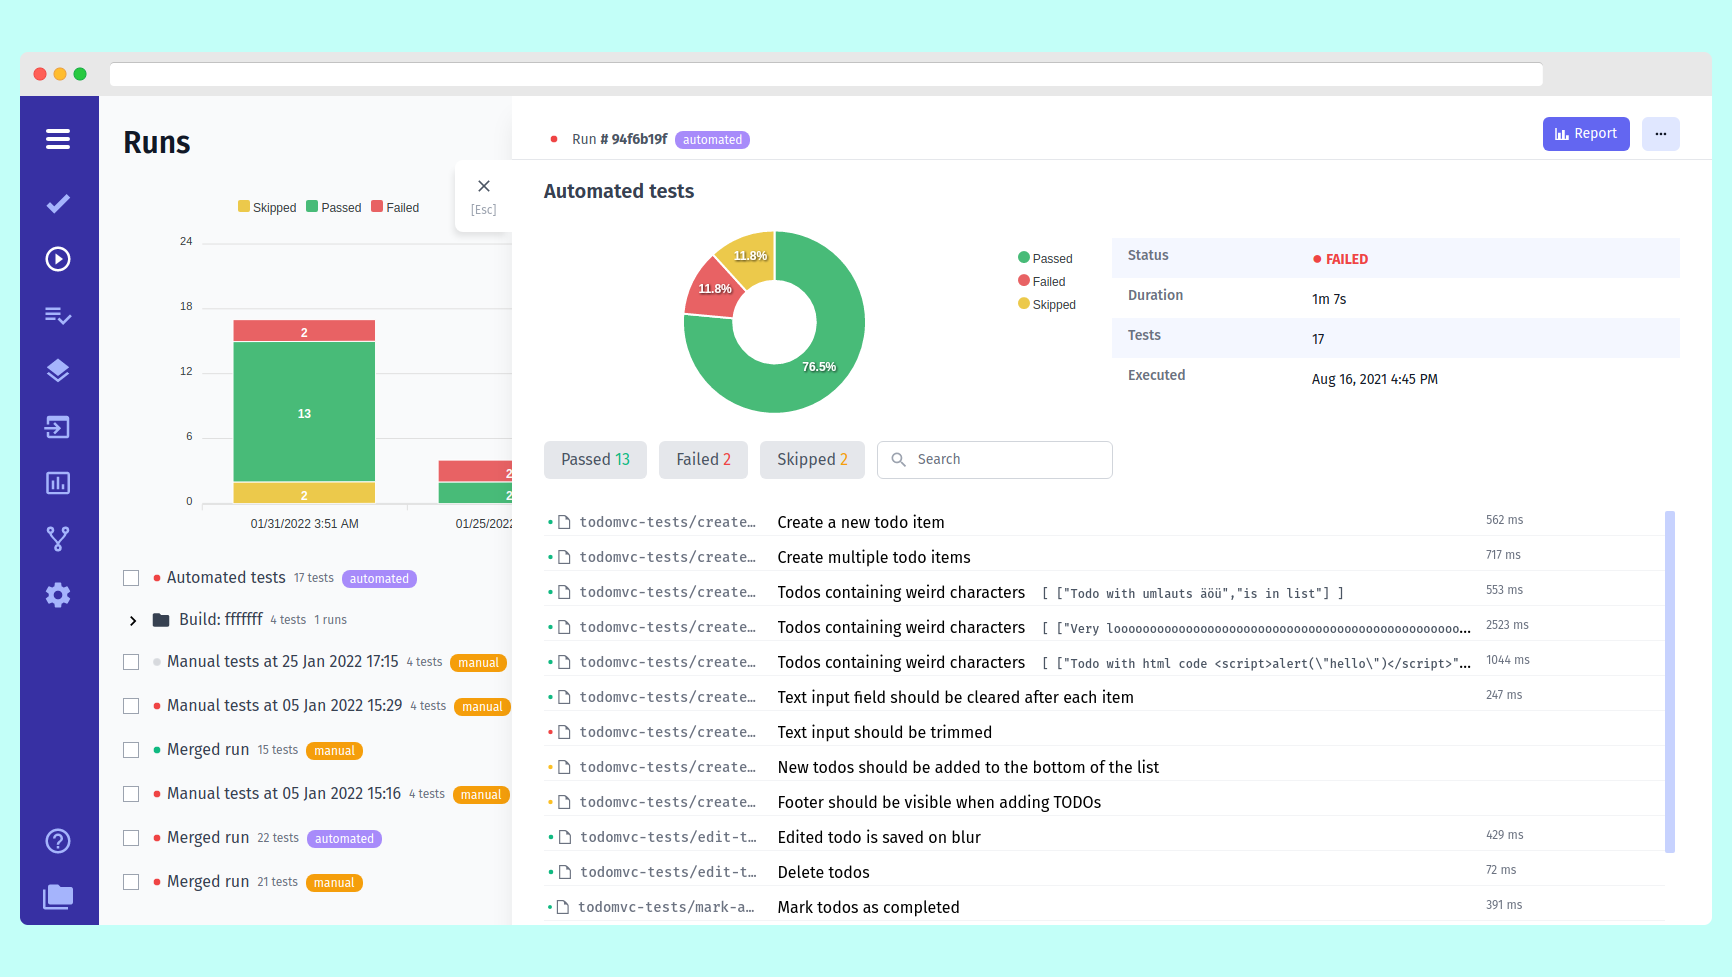Open the Plans checklist sidebar icon
Screen dimensions: 1732x977
coord(58,315)
